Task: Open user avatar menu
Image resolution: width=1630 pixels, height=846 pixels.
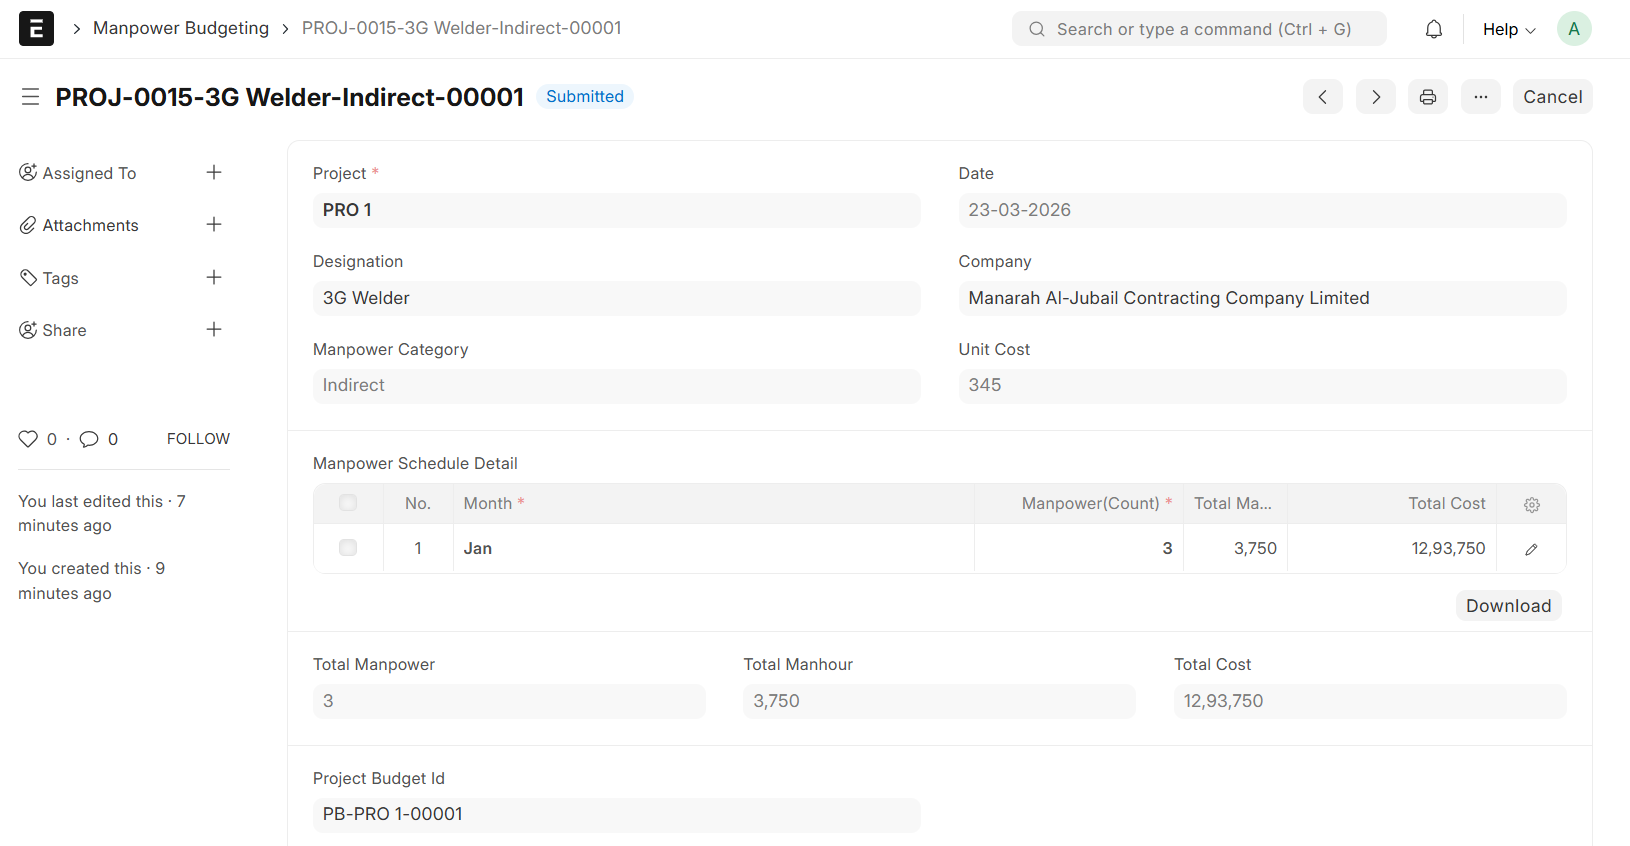Action: pyautogui.click(x=1573, y=29)
